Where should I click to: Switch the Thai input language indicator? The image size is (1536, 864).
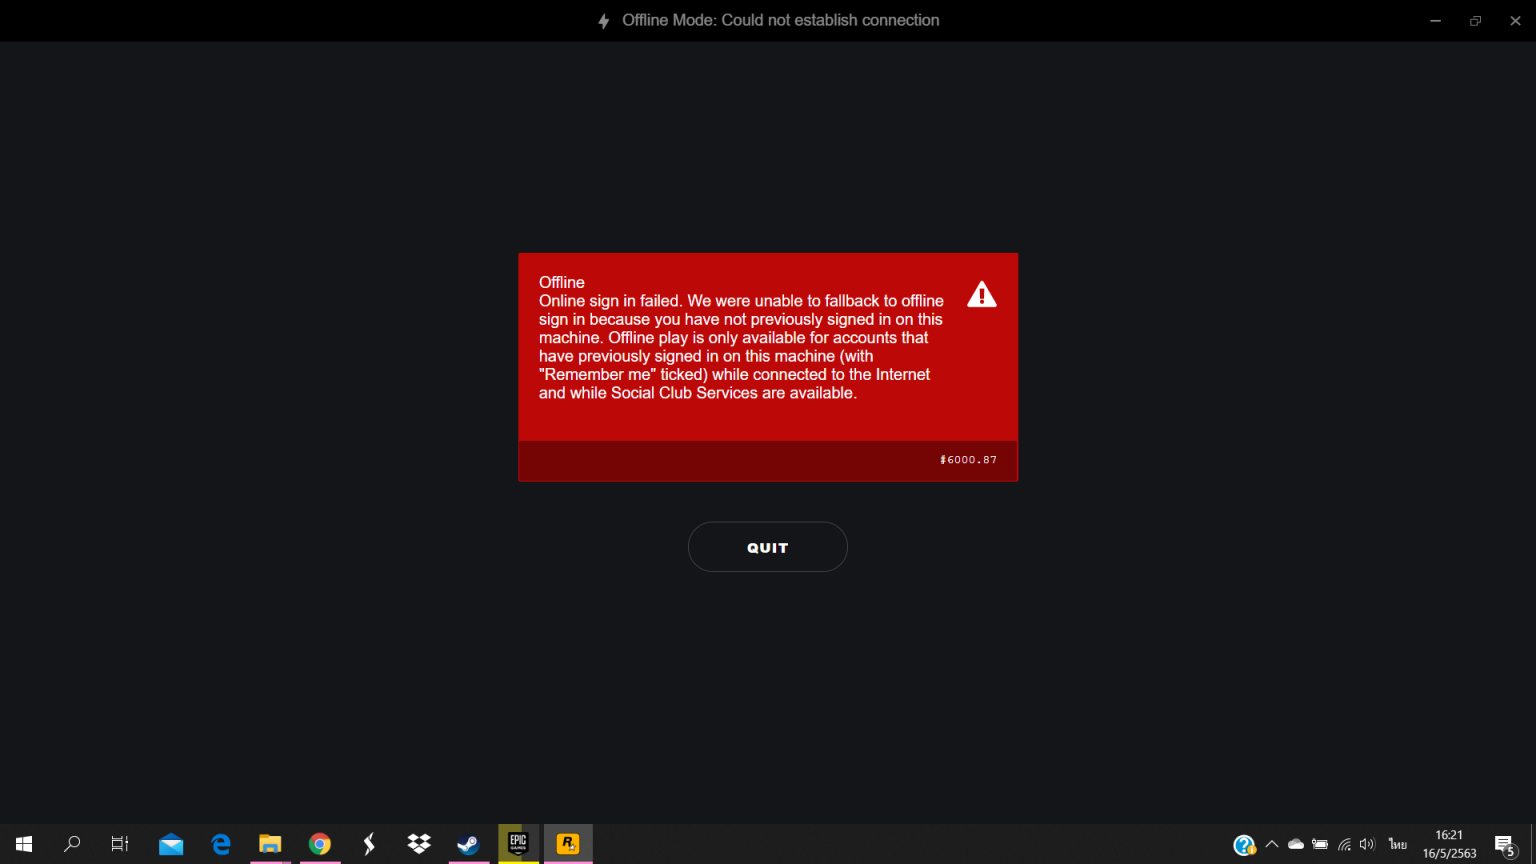[x=1397, y=844]
